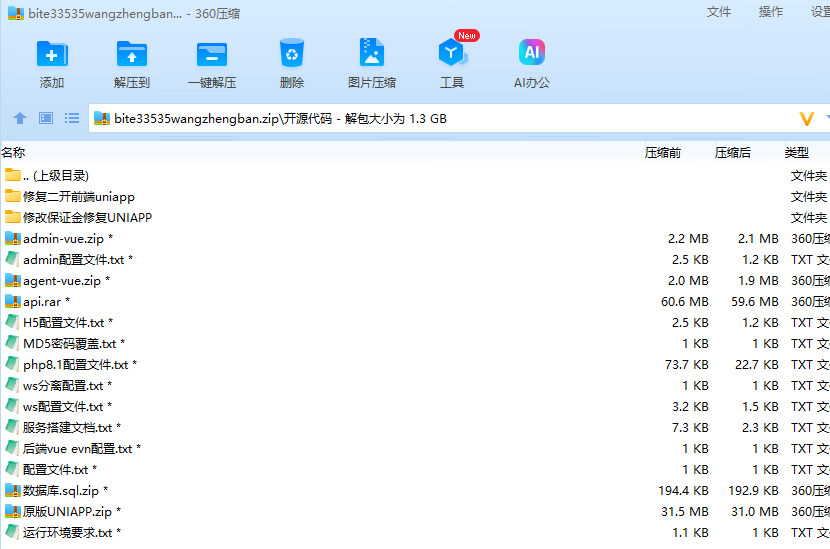Sort by the Name (名称) column header
830x549 pixels.
13,152
